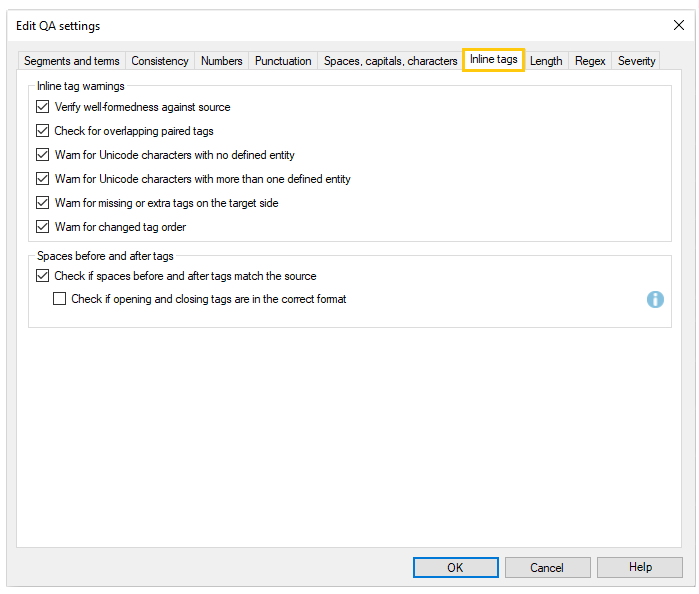
Task: Disable warning for Unicode characters with no defined entity
Action: [x=42, y=155]
